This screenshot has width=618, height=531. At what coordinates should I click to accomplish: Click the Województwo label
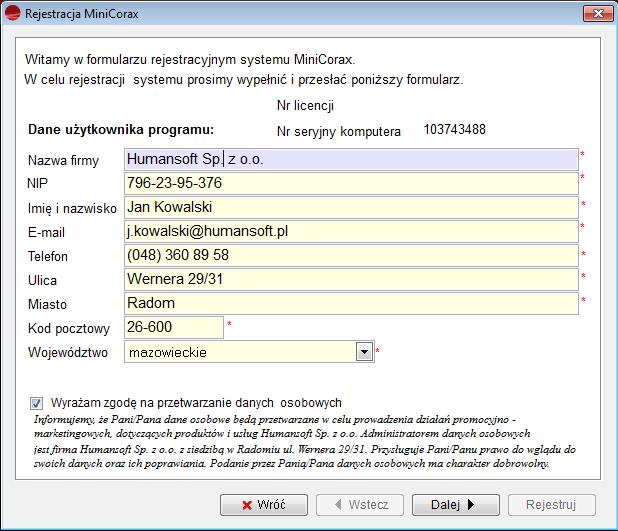(x=68, y=352)
